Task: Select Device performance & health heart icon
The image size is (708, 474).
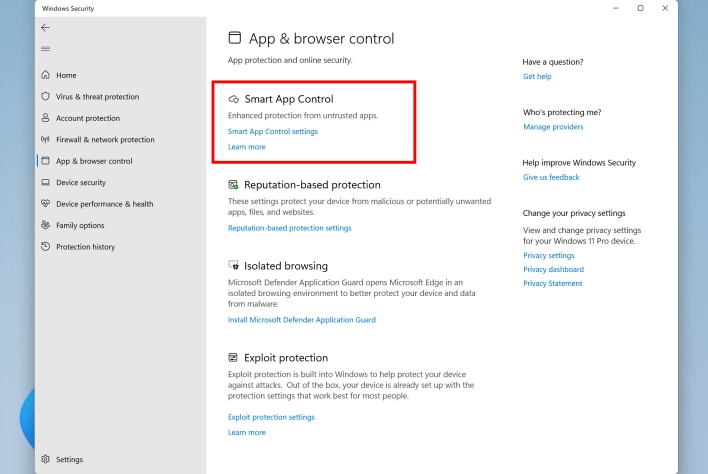Action: (46, 204)
